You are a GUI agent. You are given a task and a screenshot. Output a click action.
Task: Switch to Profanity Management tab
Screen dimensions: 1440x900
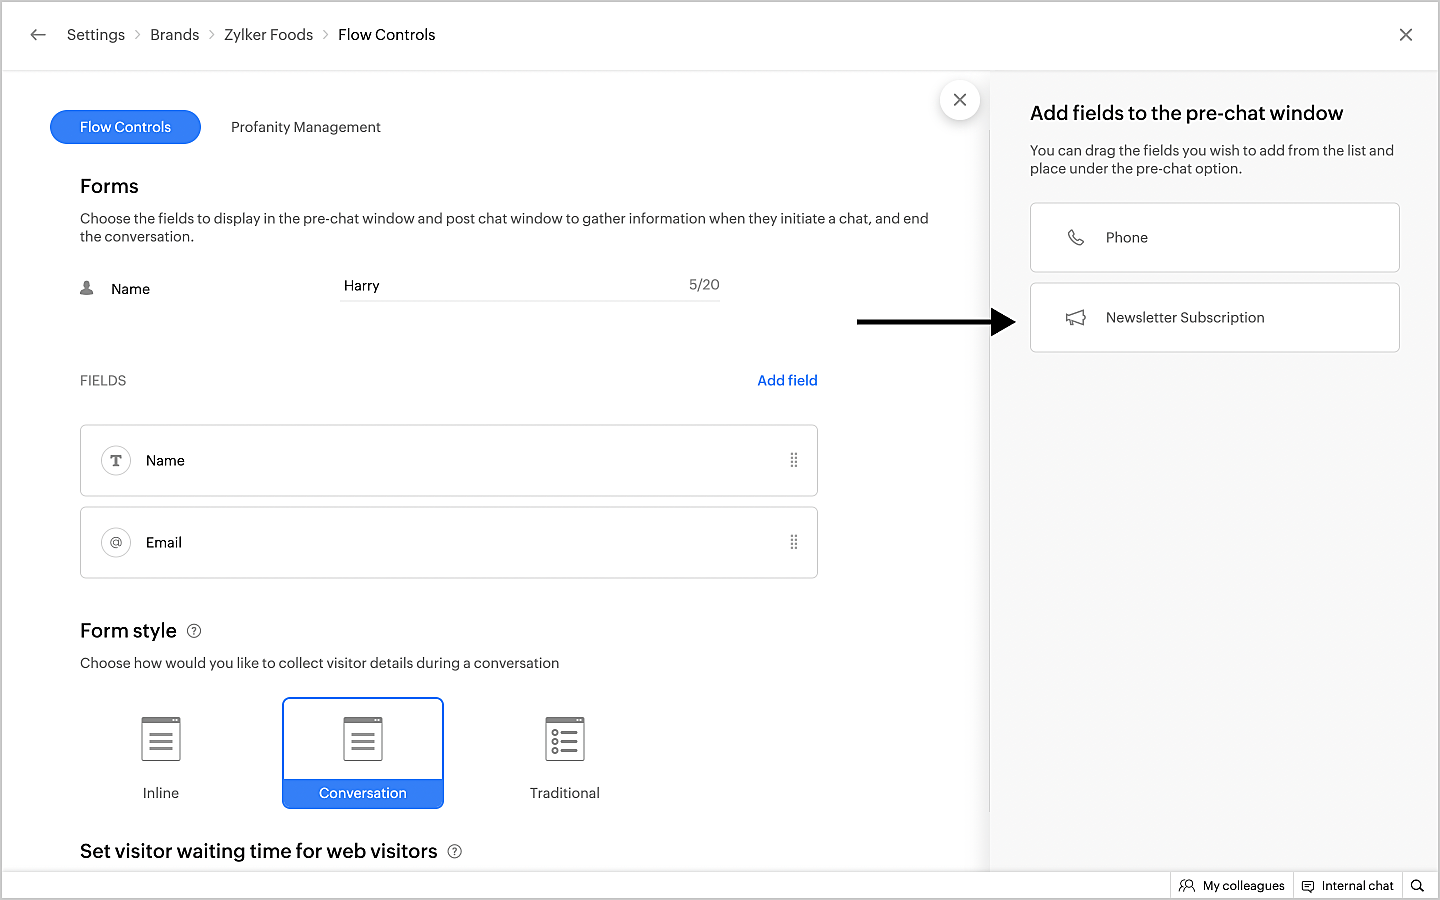click(x=306, y=127)
